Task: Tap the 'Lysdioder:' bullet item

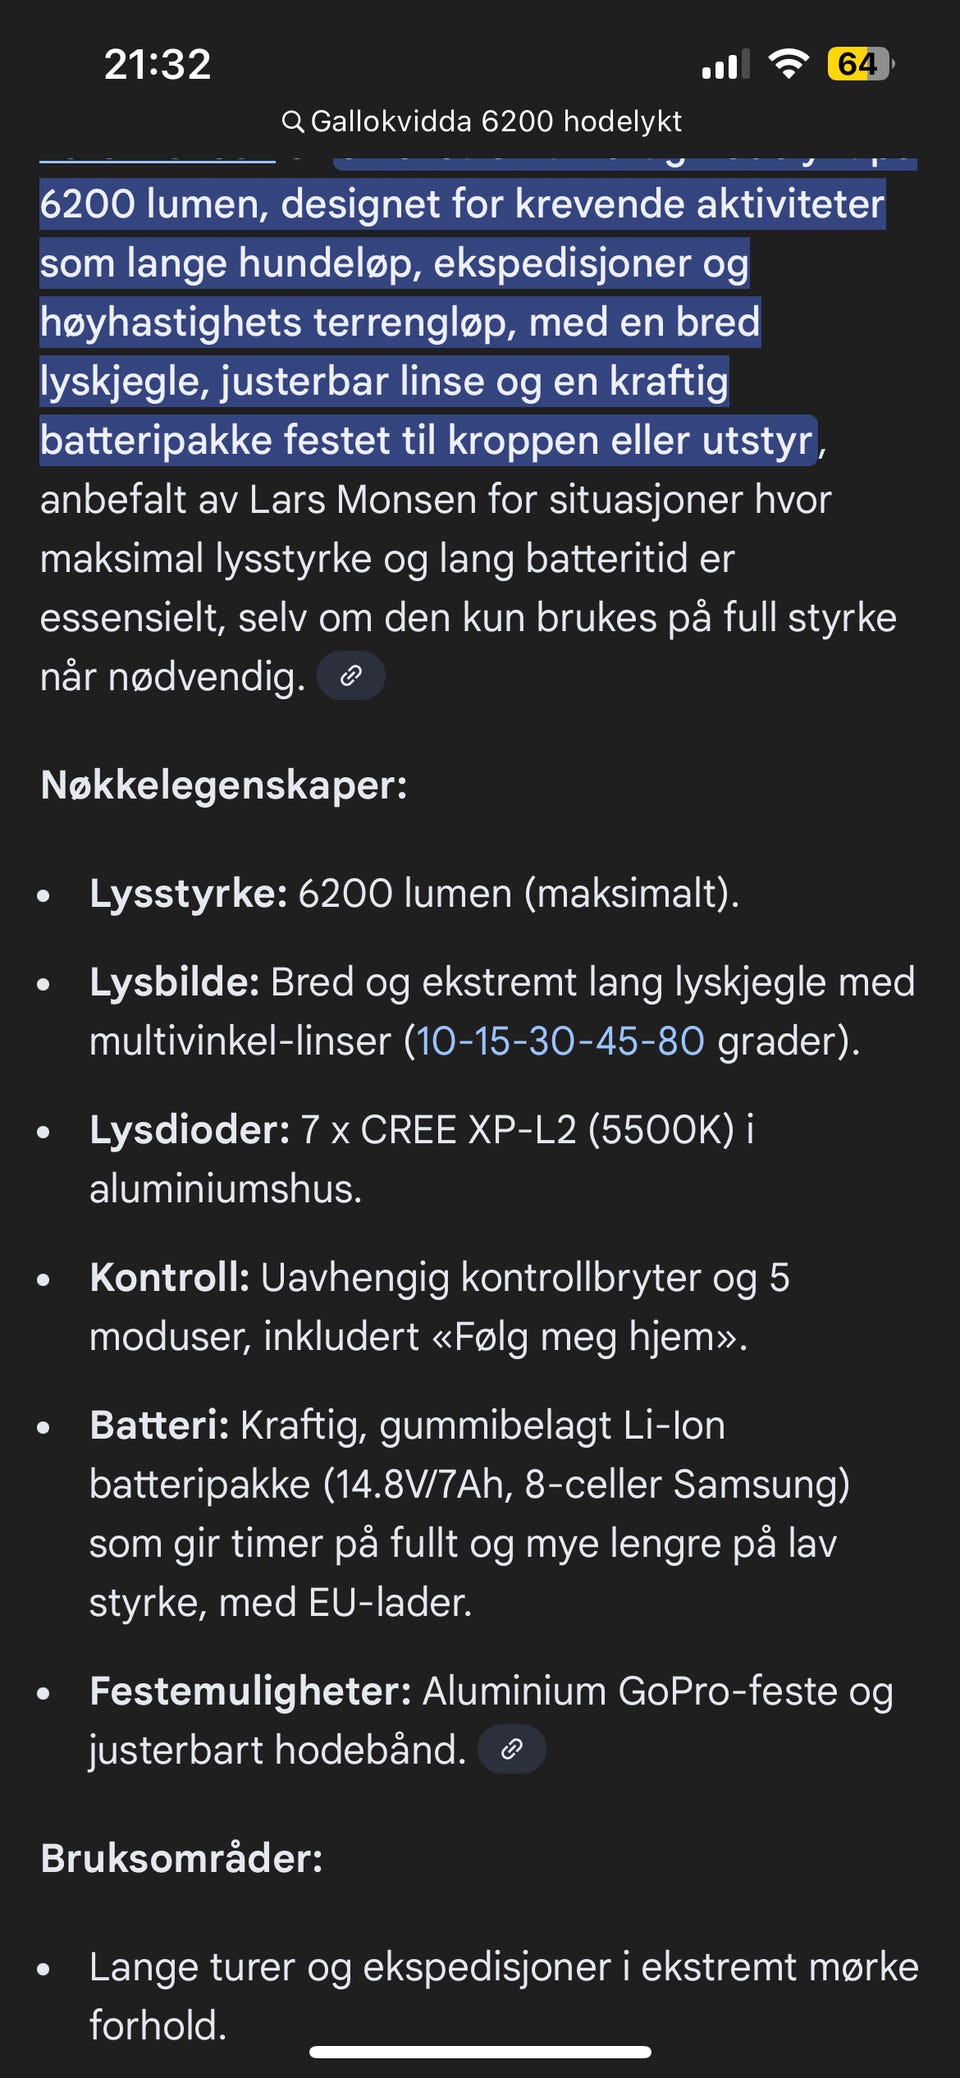Action: pos(422,1159)
